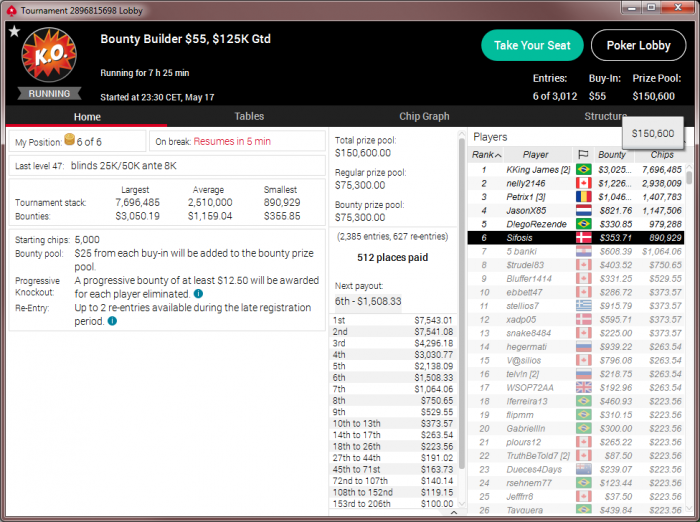Click UK flag next to WSOP72AA

583,388
